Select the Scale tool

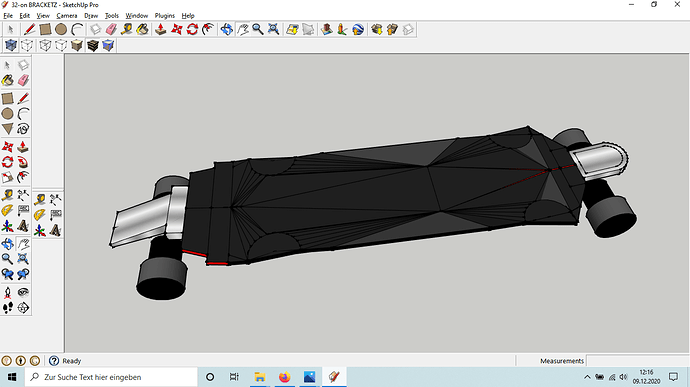coord(7,177)
